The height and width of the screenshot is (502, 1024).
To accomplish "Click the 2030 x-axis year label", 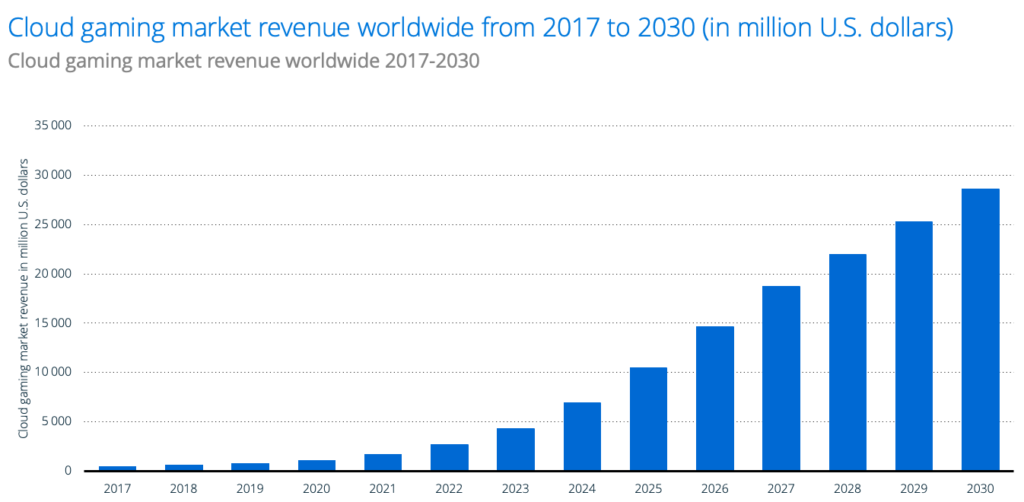I will [x=979, y=486].
